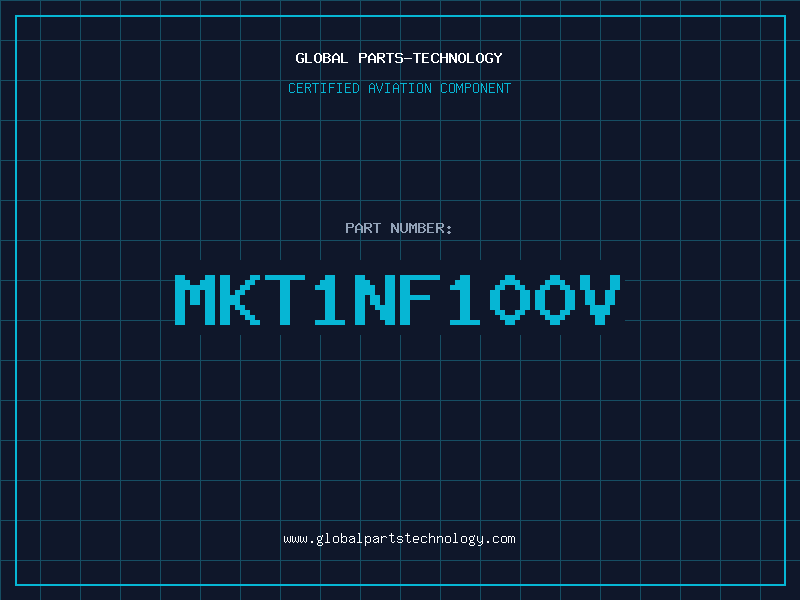Select the word CERTIFIED in the subtitle
The width and height of the screenshot is (800, 600).
[324, 88]
